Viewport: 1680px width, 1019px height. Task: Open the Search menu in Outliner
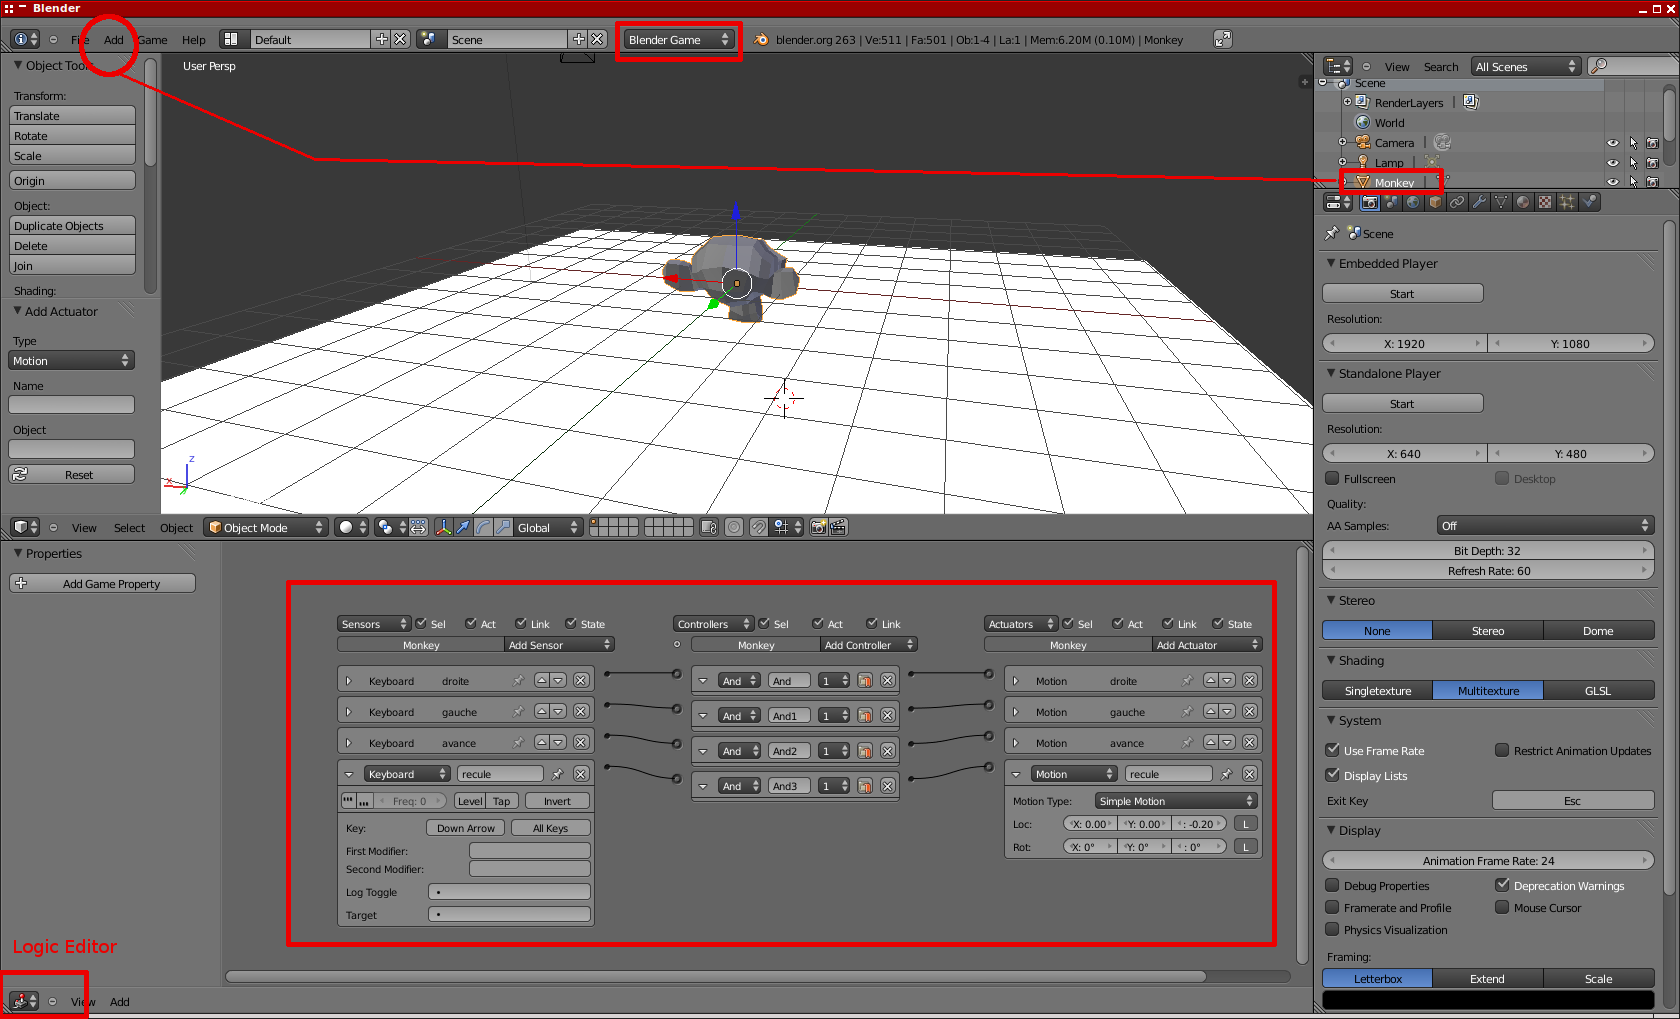[x=1441, y=67]
